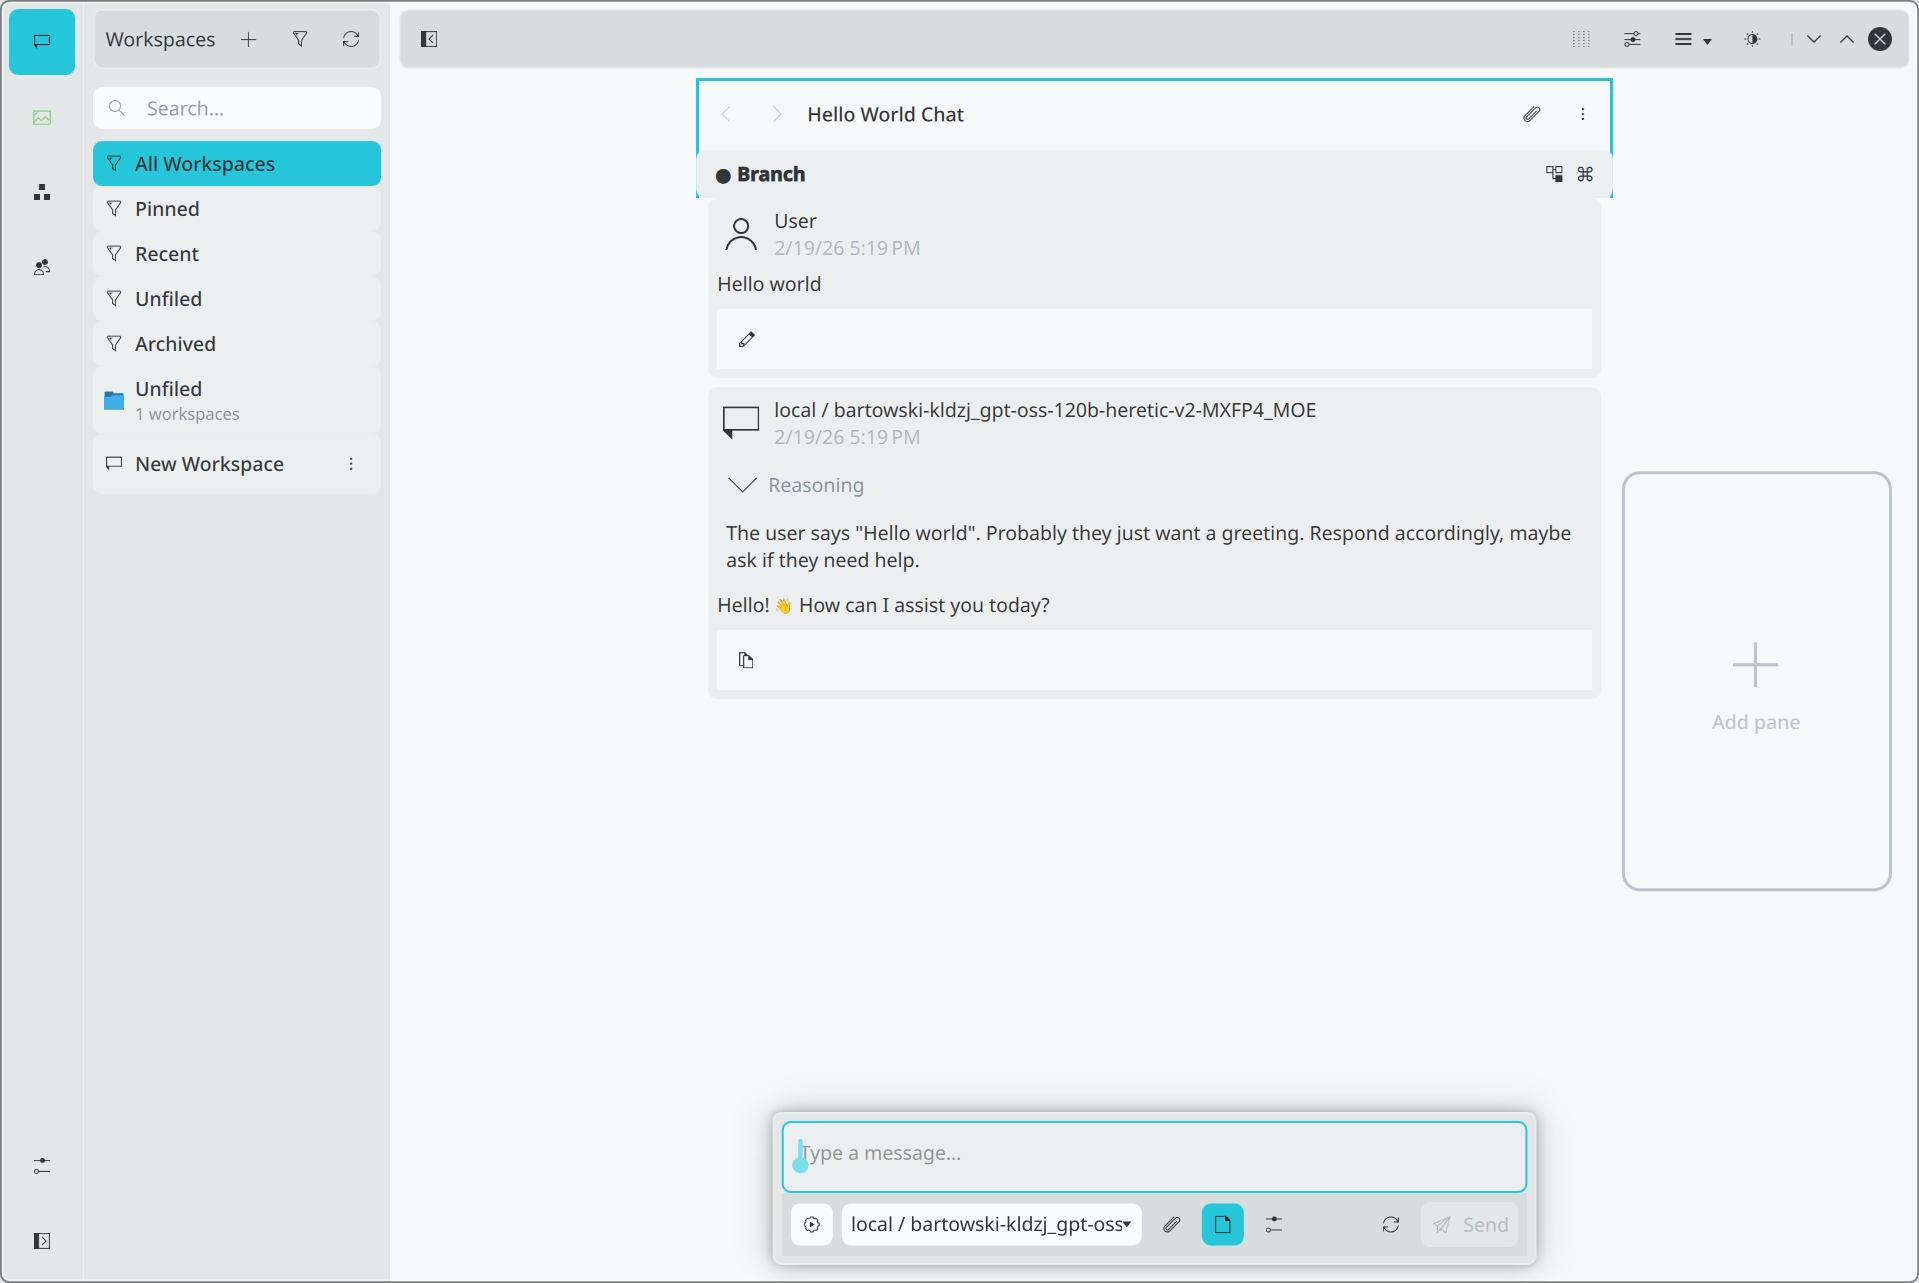
Task: Add a new workspace with plus icon
Action: [x=249, y=39]
